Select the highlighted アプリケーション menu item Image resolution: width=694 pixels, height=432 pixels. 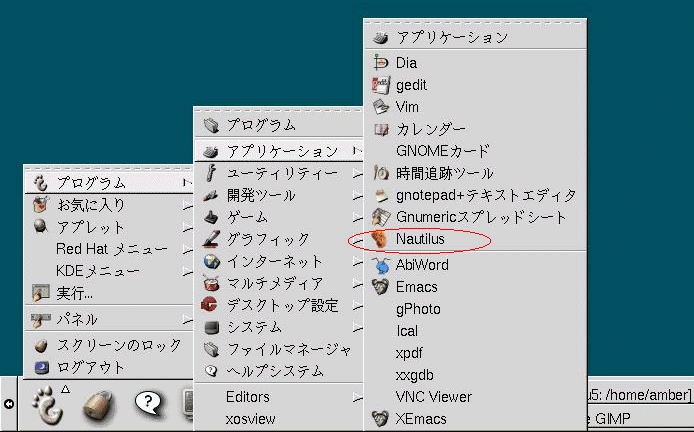(279, 151)
